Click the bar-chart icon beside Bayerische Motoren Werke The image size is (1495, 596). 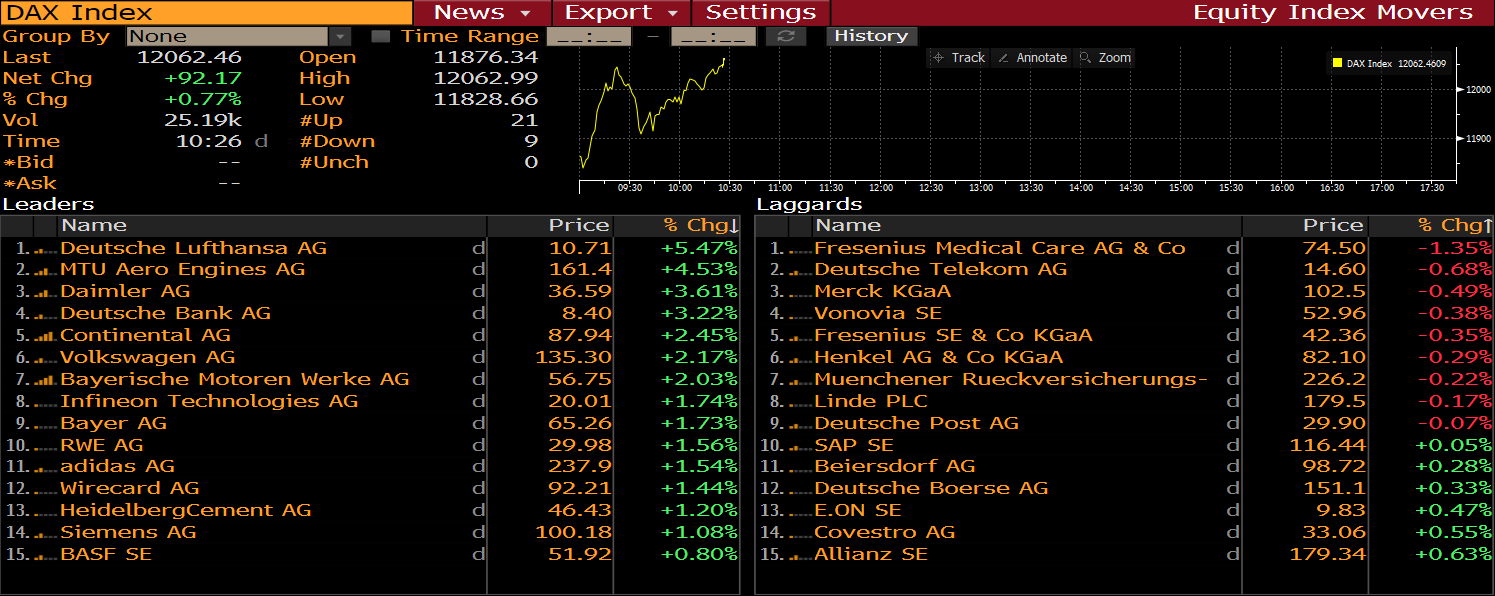coord(45,381)
